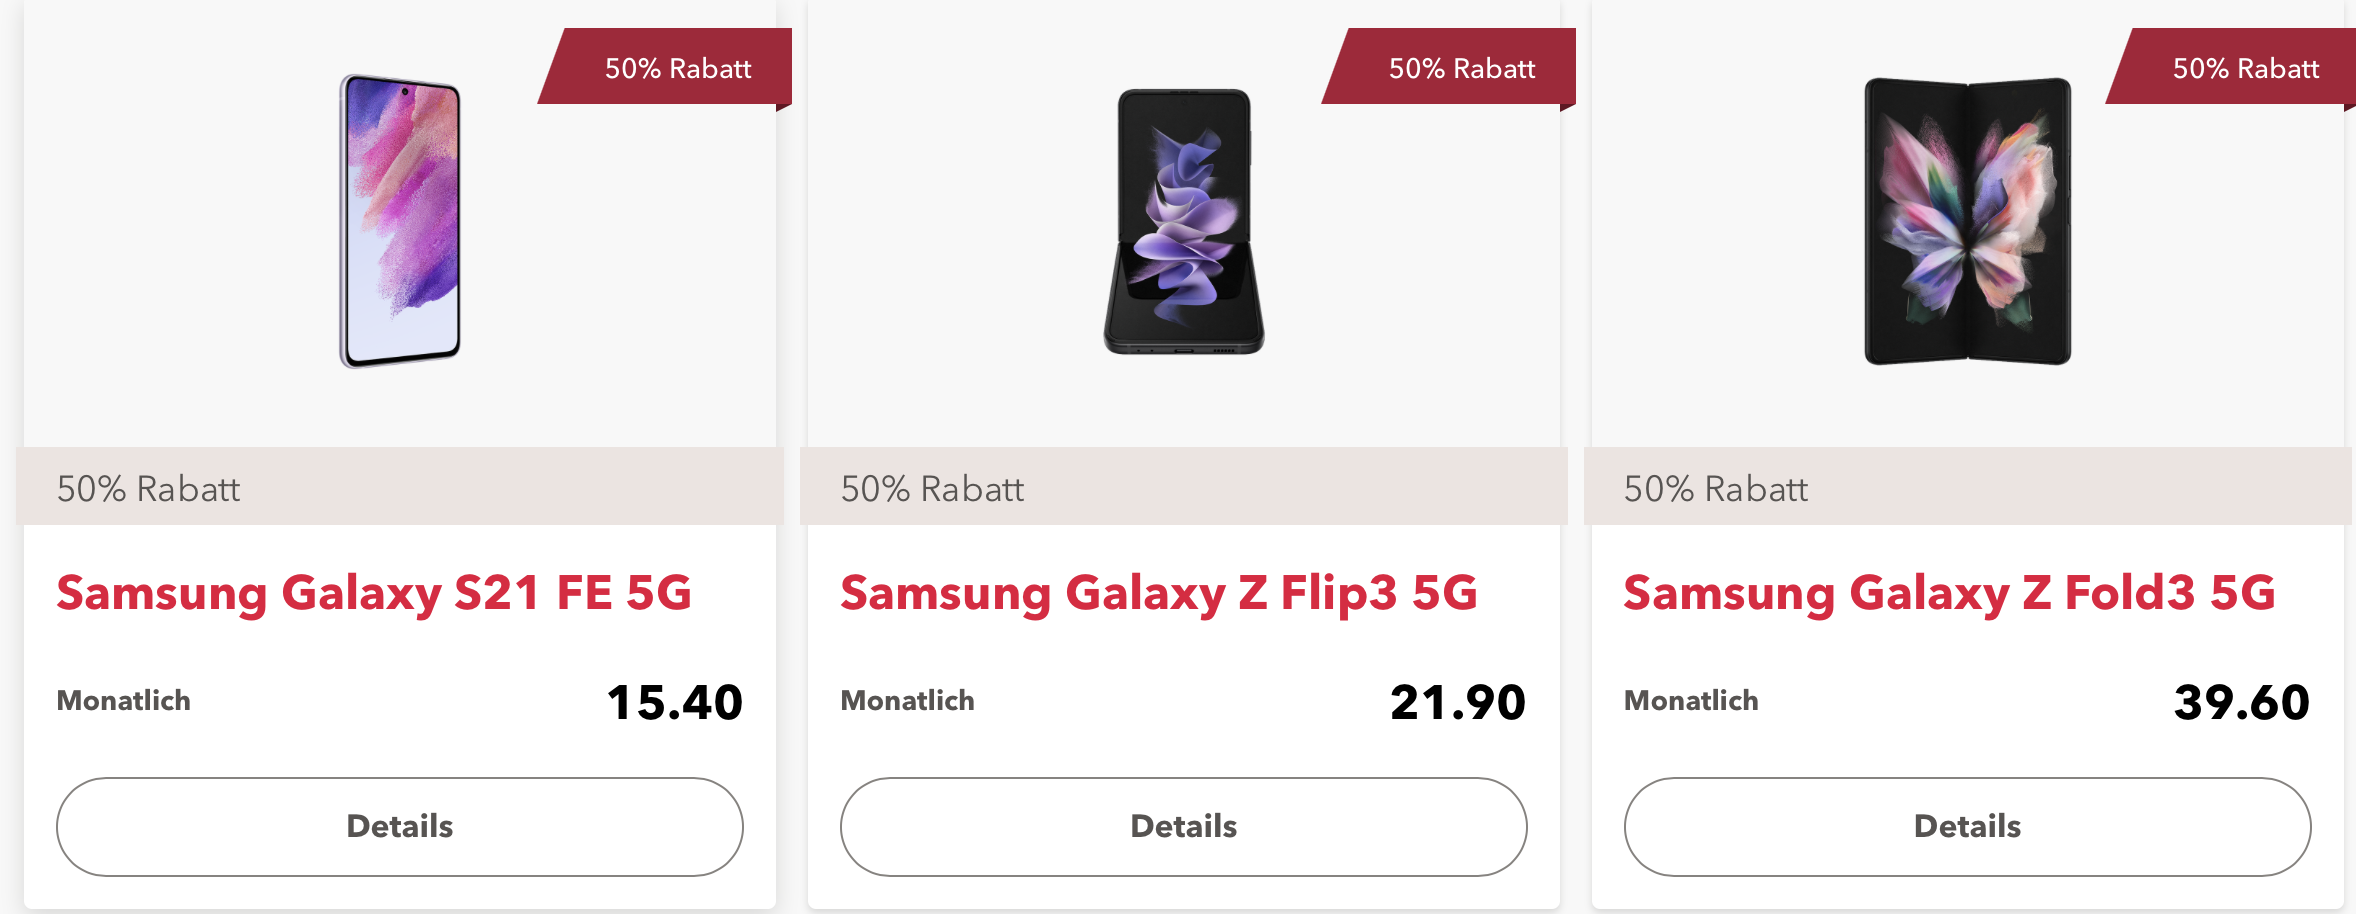Click the 21.90 monthly price
Image resolution: width=2356 pixels, height=914 pixels.
click(1458, 702)
